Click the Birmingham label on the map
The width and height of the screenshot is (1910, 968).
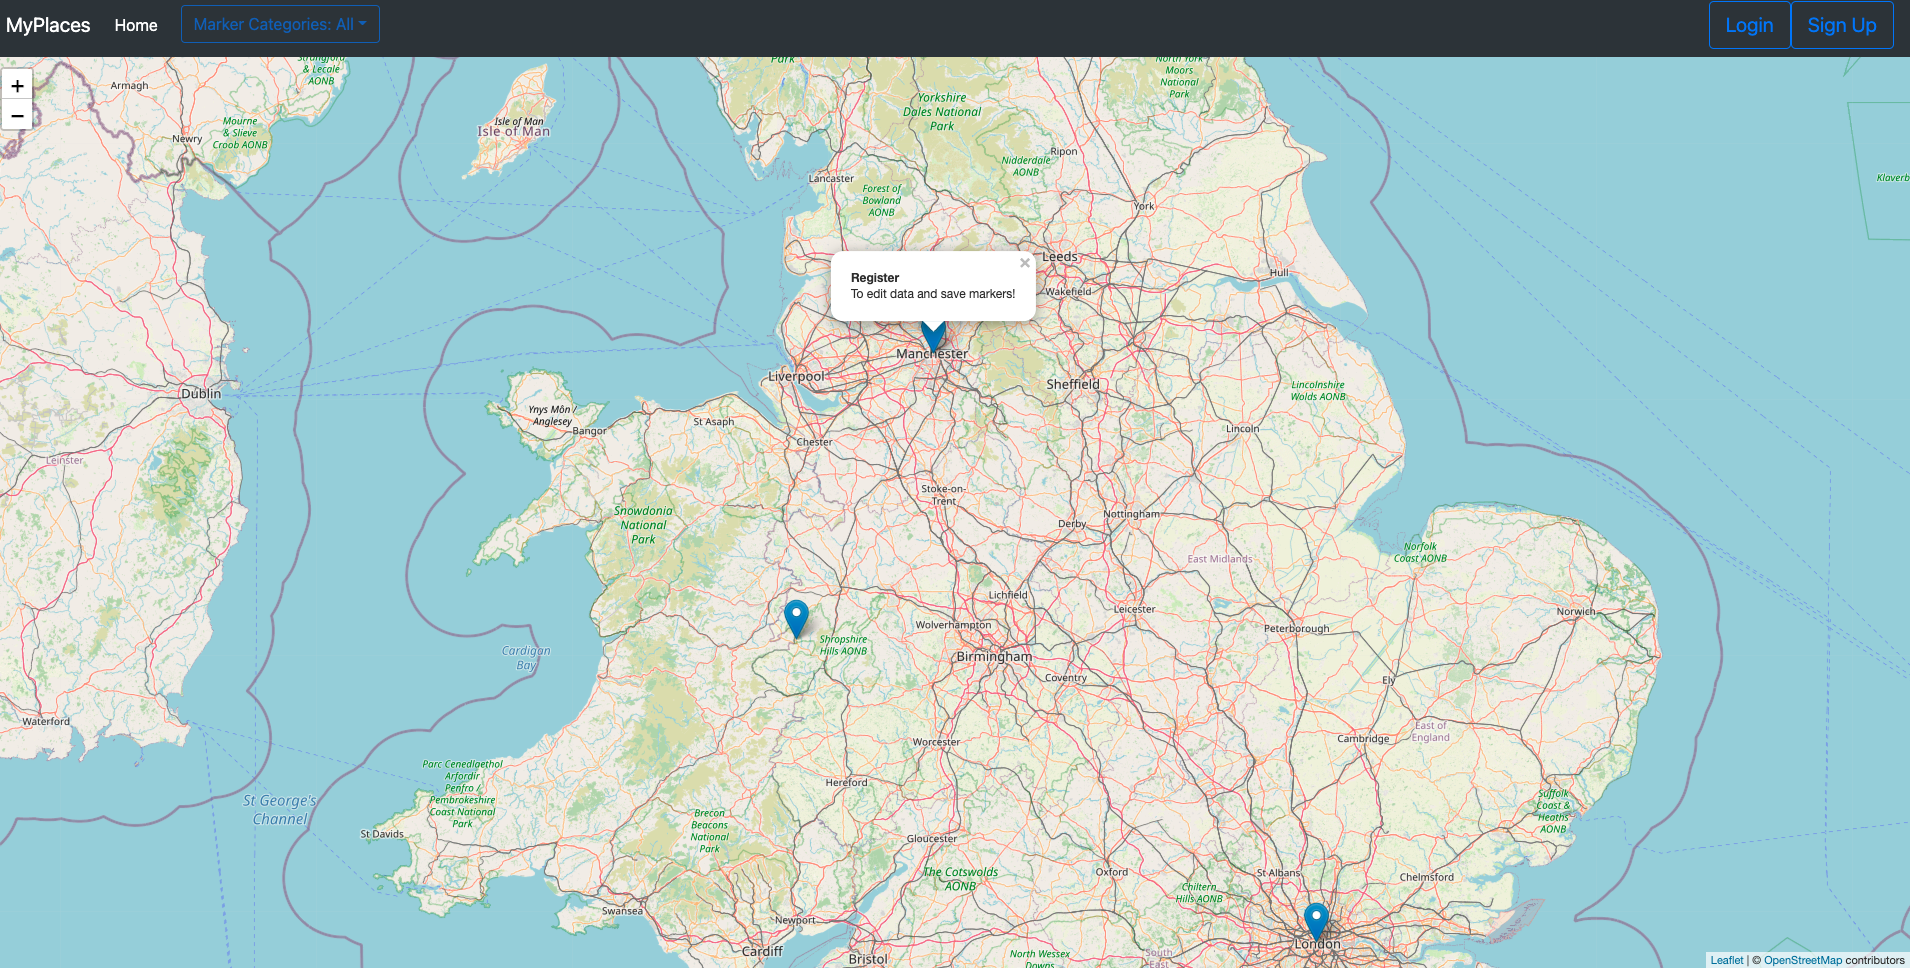[x=994, y=657]
